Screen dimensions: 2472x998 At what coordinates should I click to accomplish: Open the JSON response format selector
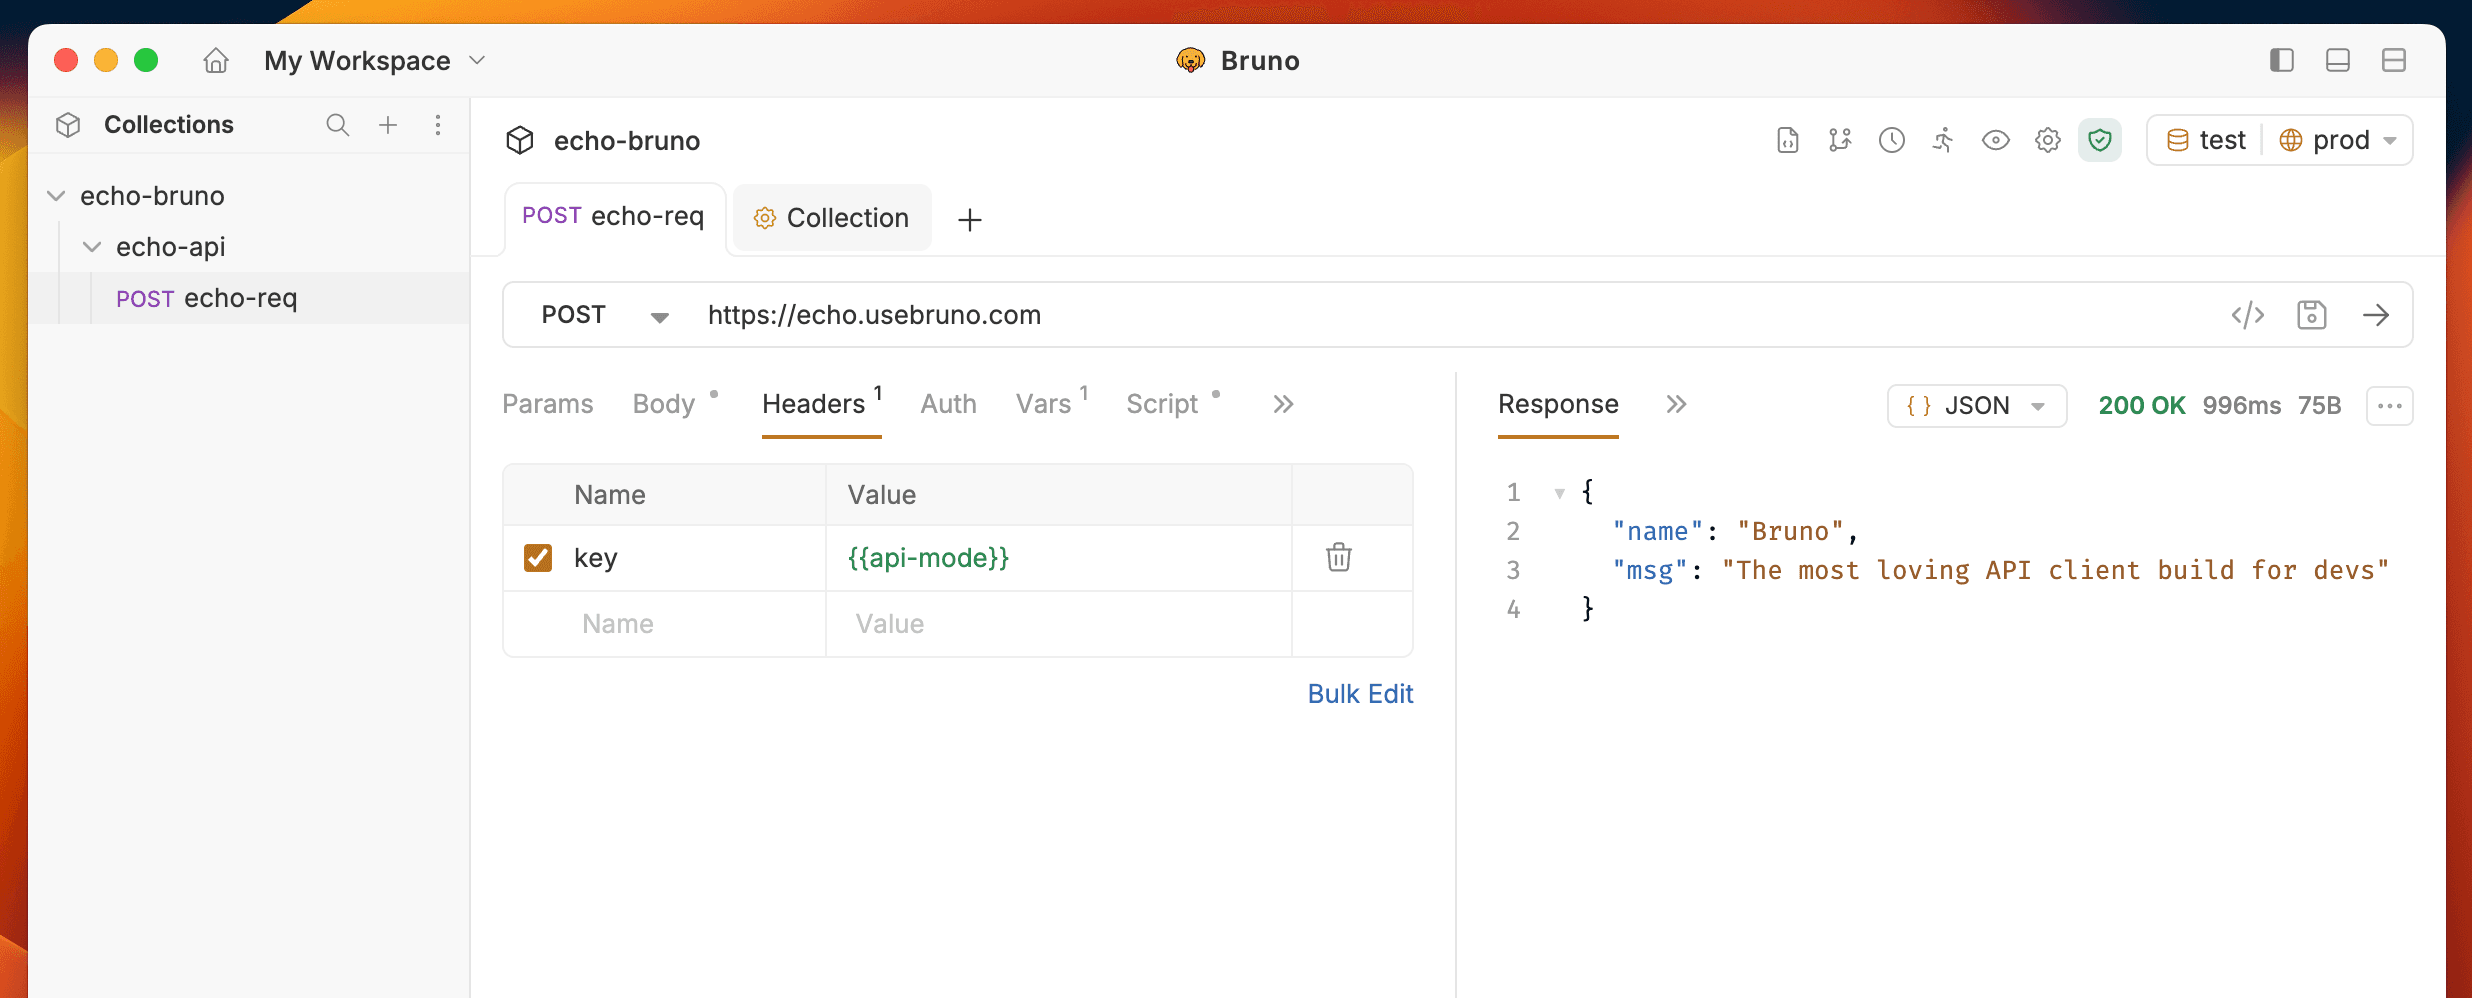[x=1976, y=405]
